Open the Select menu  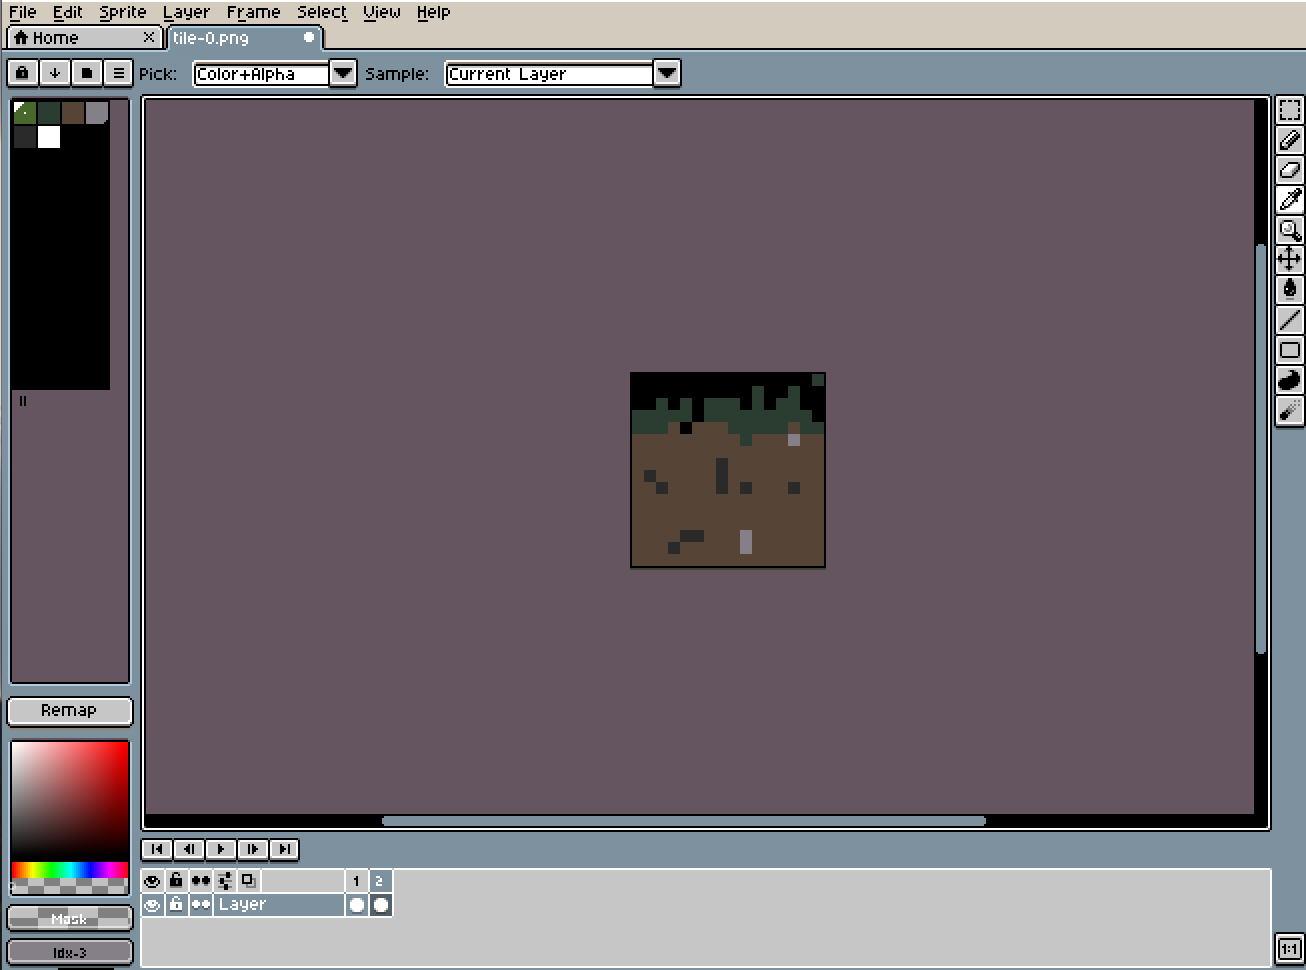click(x=322, y=12)
